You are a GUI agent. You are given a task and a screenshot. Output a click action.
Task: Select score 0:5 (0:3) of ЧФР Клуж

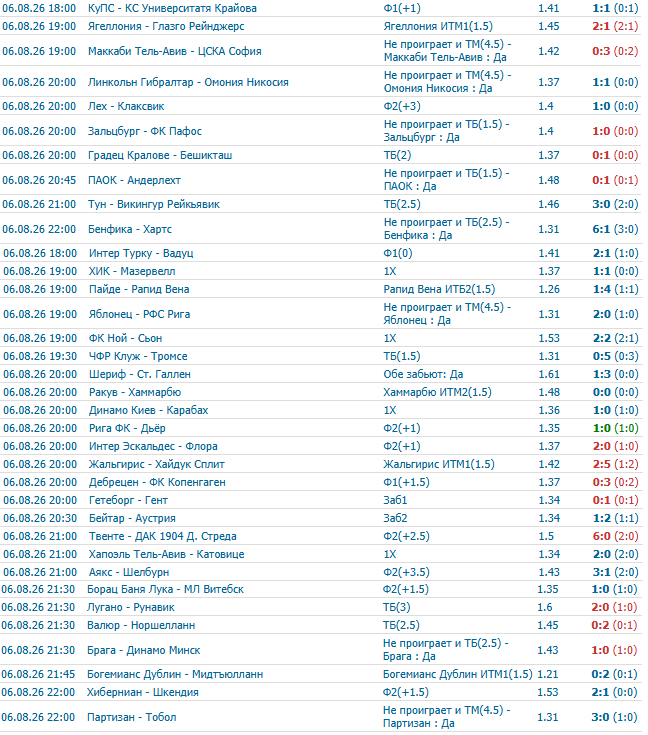(615, 356)
